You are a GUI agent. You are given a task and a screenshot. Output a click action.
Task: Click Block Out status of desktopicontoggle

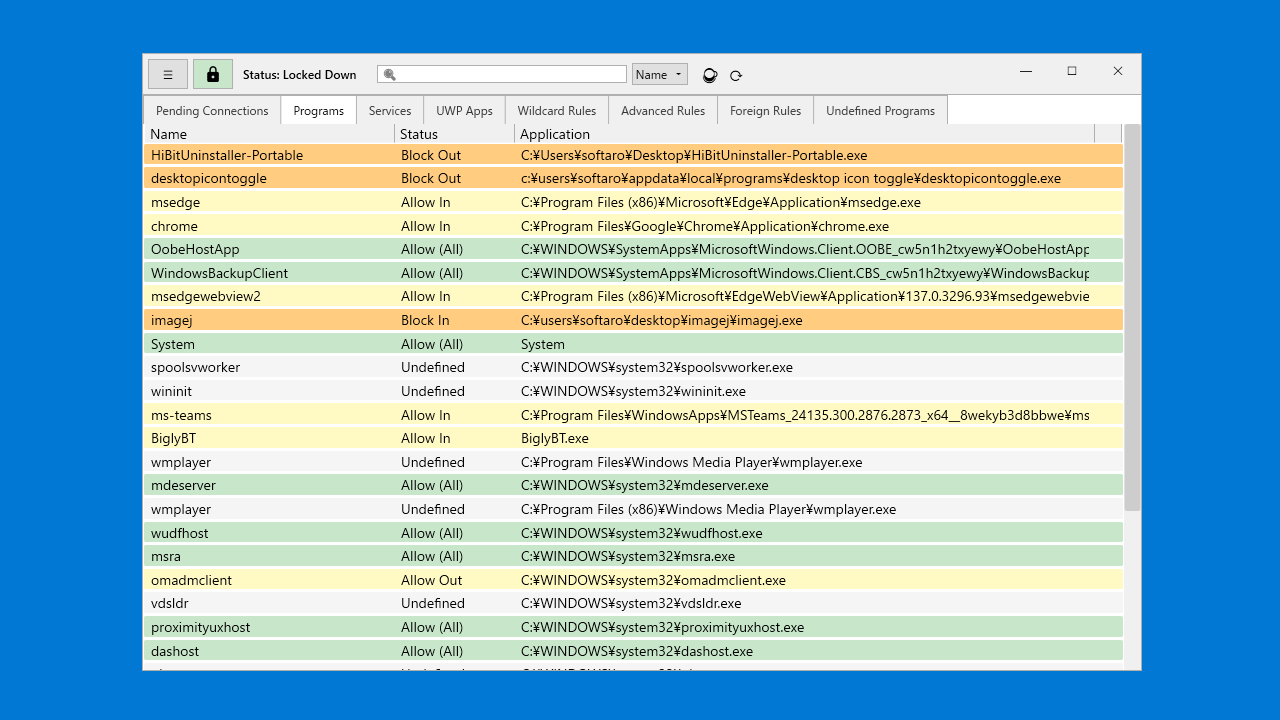pos(431,178)
